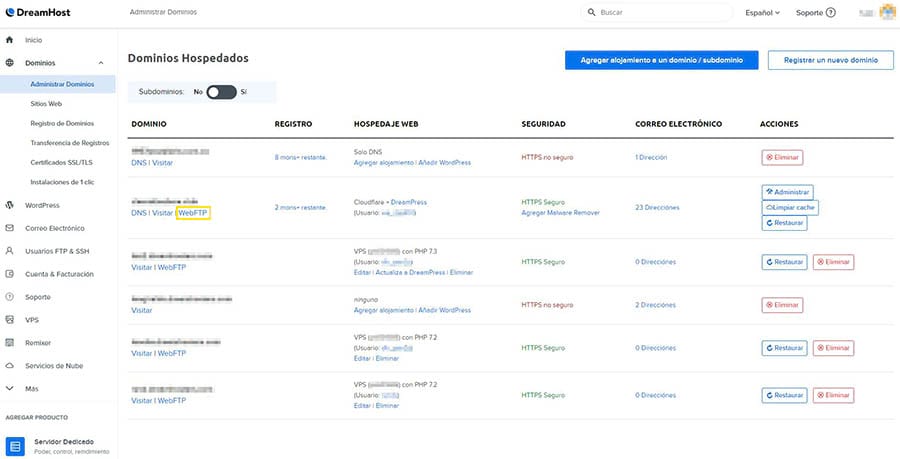Click the Servidor Dedicado product icon
This screenshot has height=459, width=900.
point(15,445)
